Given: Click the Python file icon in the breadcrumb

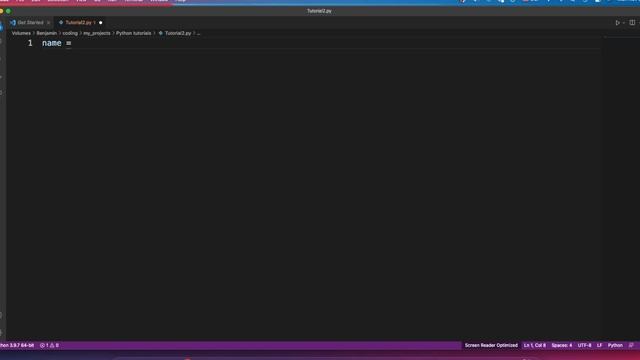Looking at the screenshot, I should coord(160,33).
